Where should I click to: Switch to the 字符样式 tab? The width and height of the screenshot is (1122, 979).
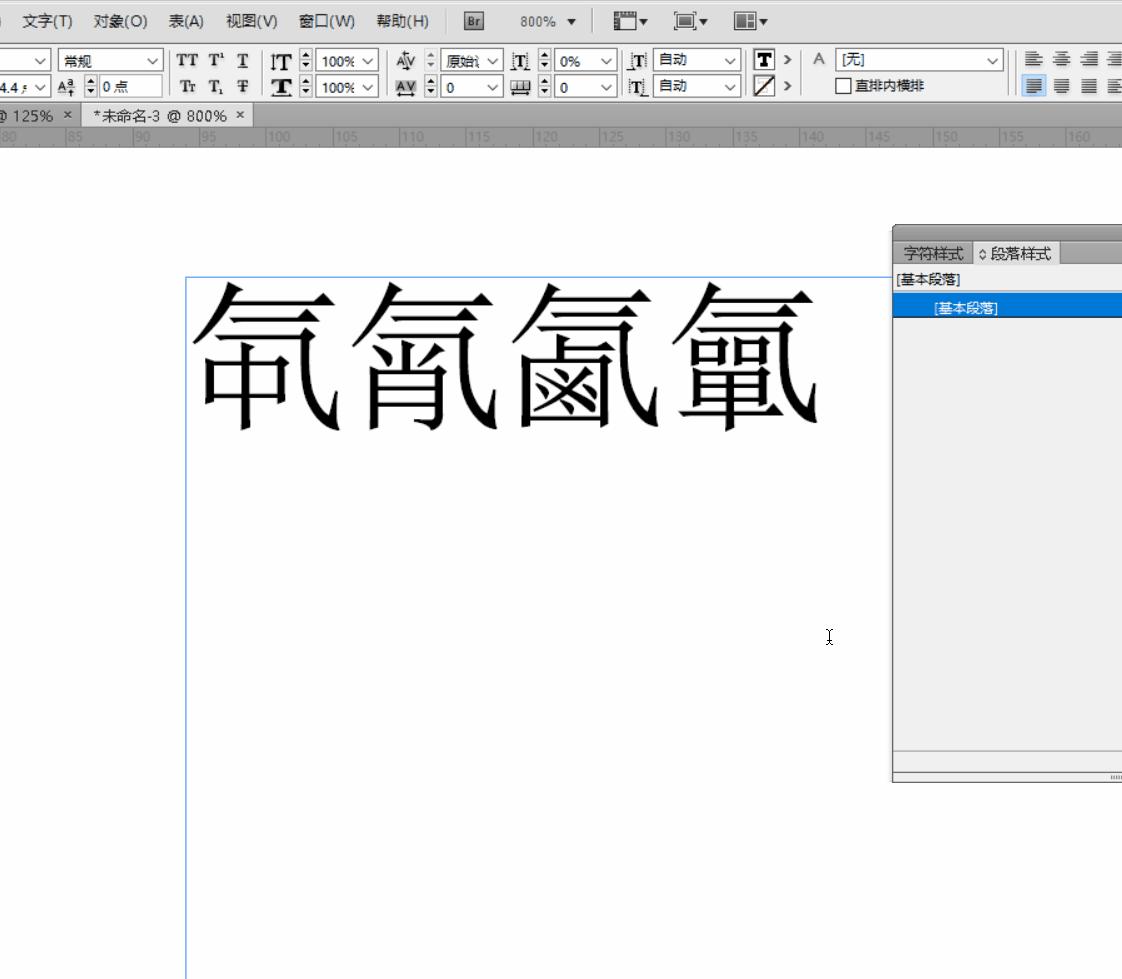click(x=933, y=253)
